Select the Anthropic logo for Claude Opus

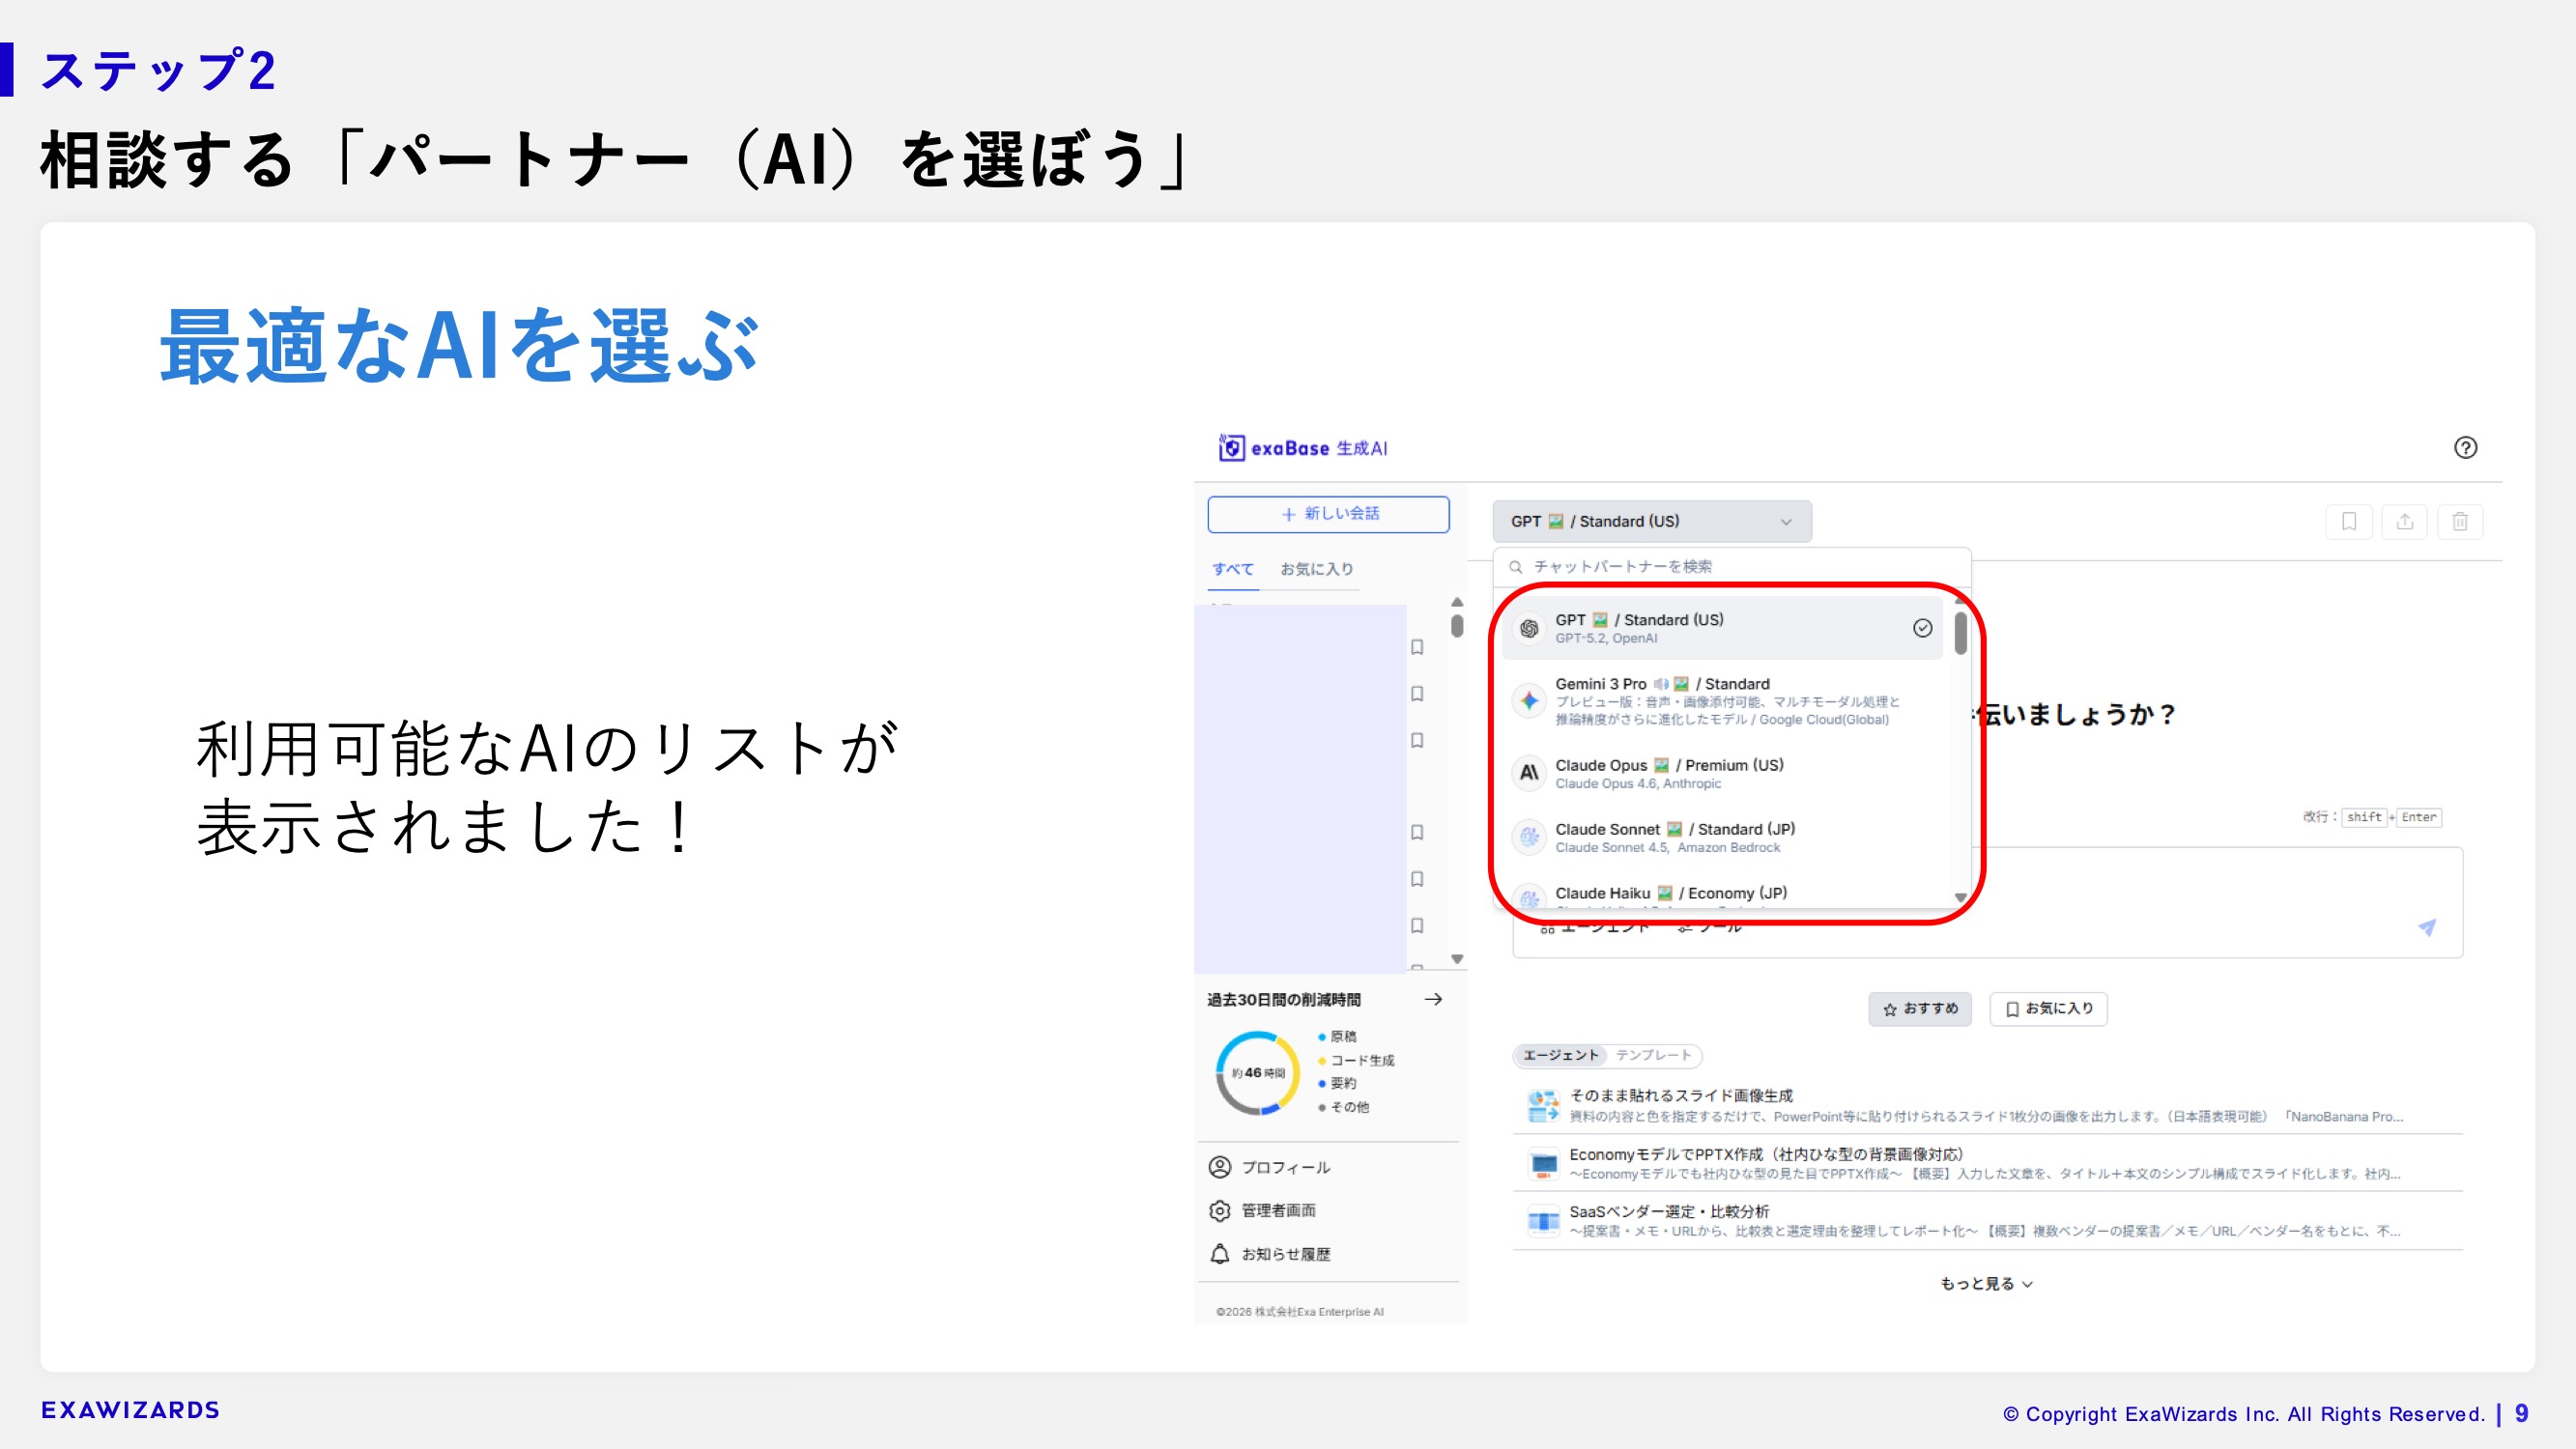click(1529, 773)
